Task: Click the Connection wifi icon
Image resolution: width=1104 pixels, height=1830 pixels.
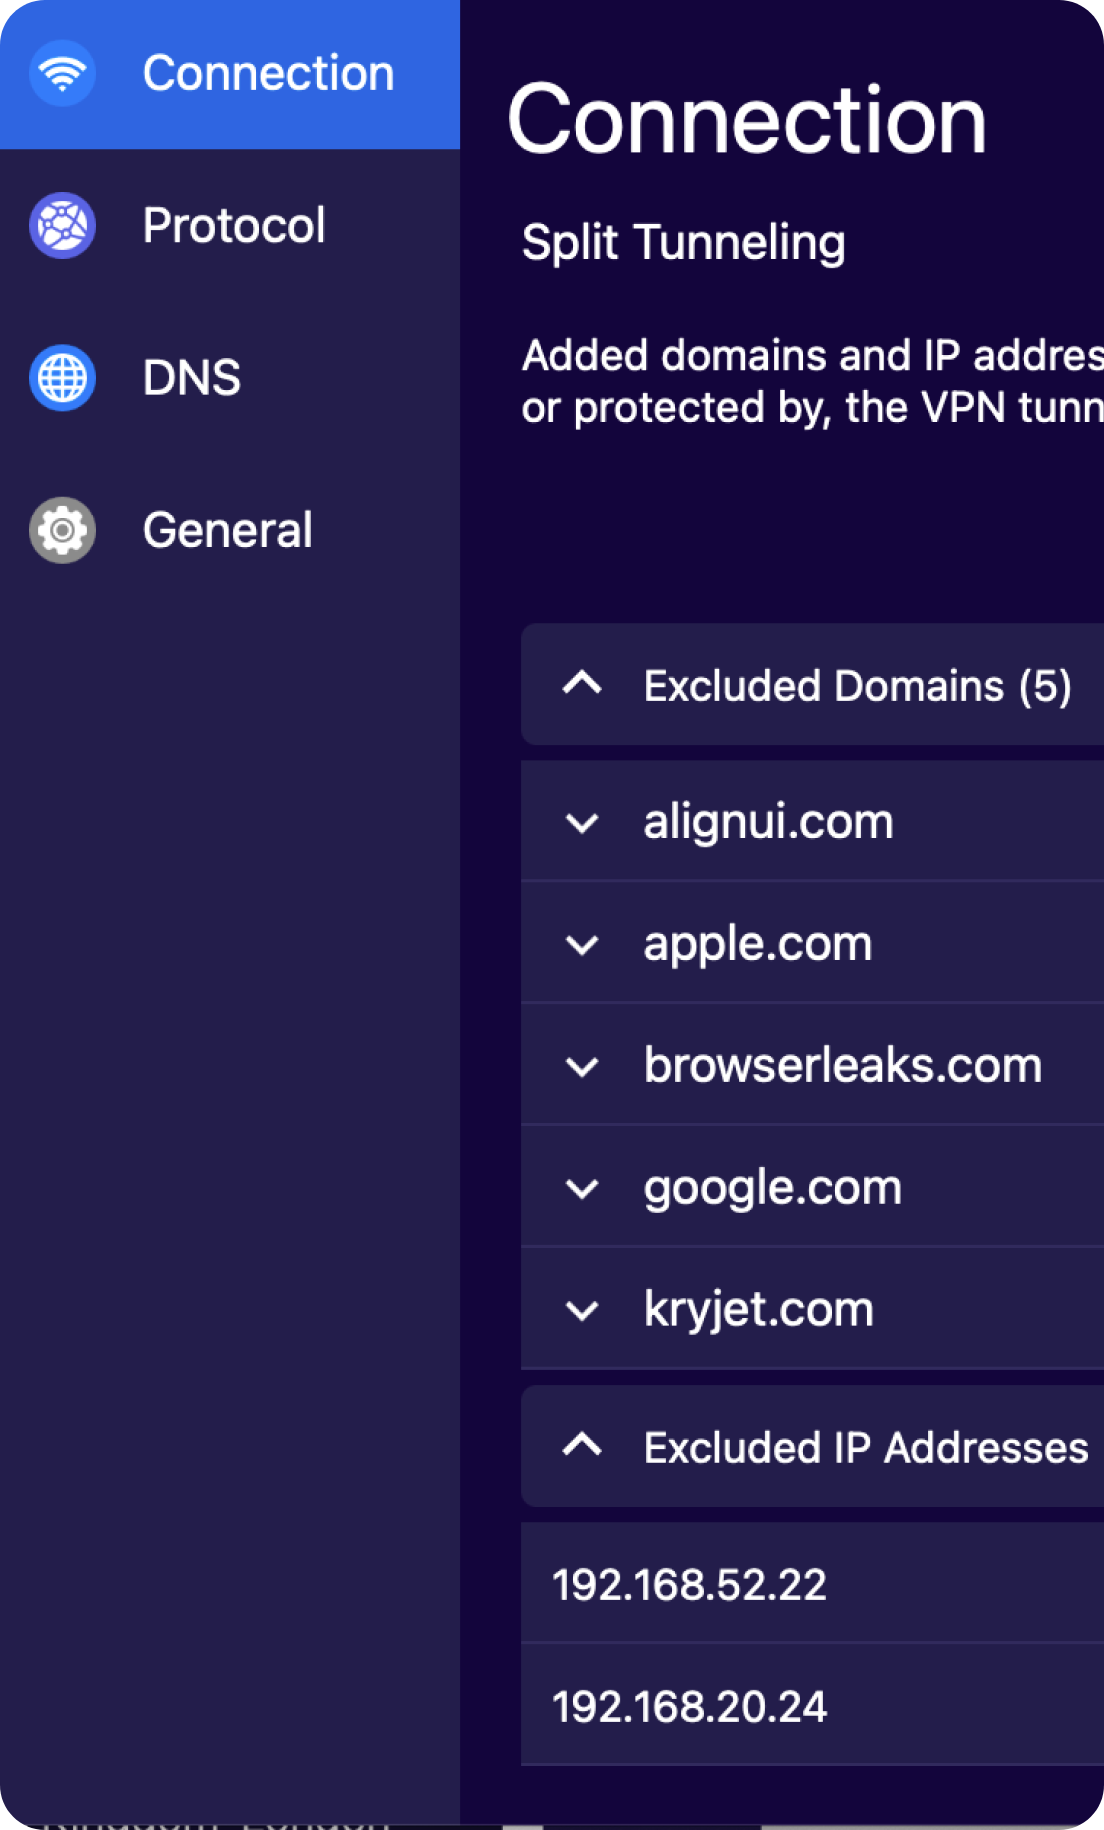Action: coord(62,71)
